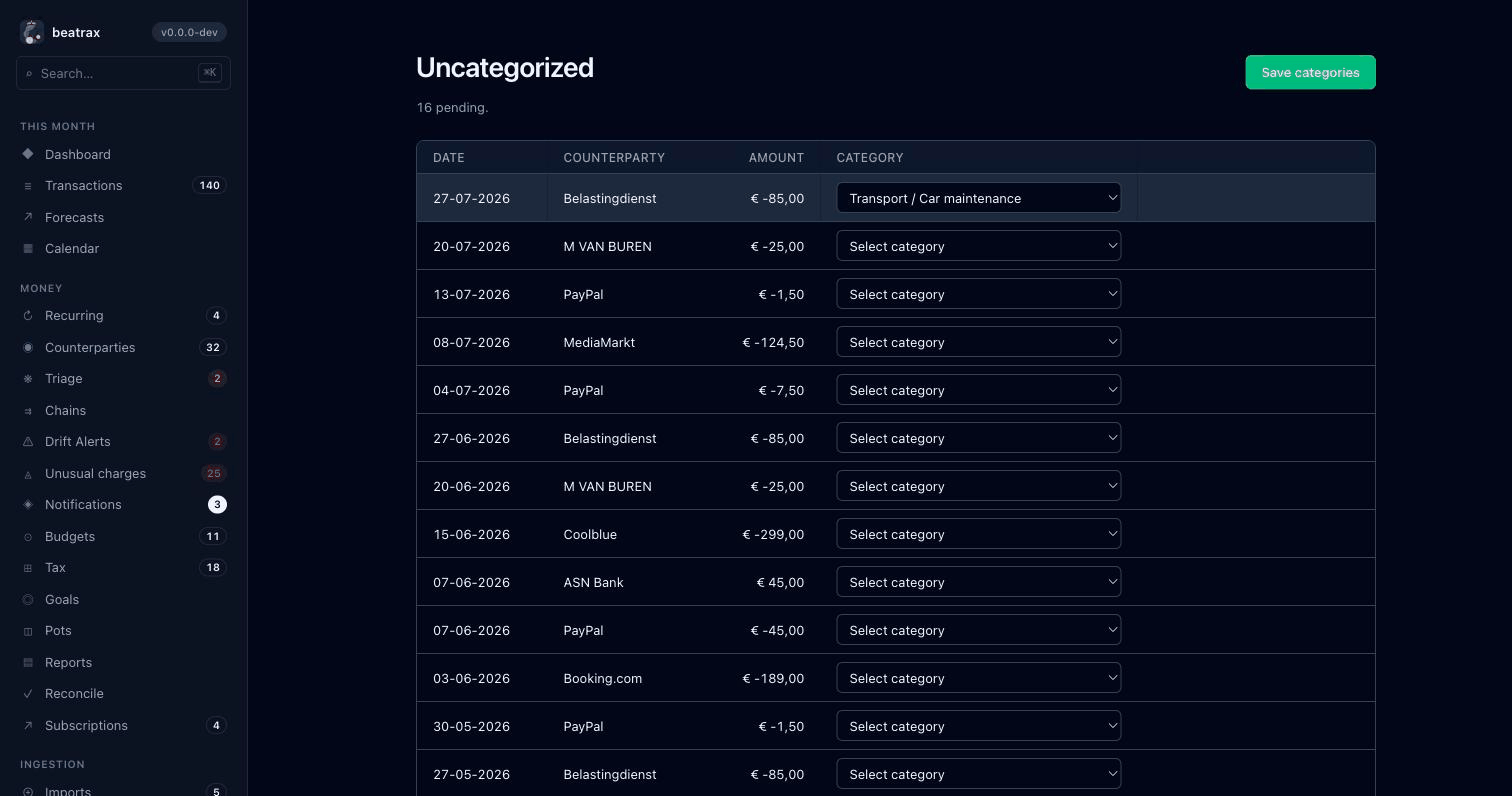
Task: Click the Notifications diamond icon
Action: [28, 505]
